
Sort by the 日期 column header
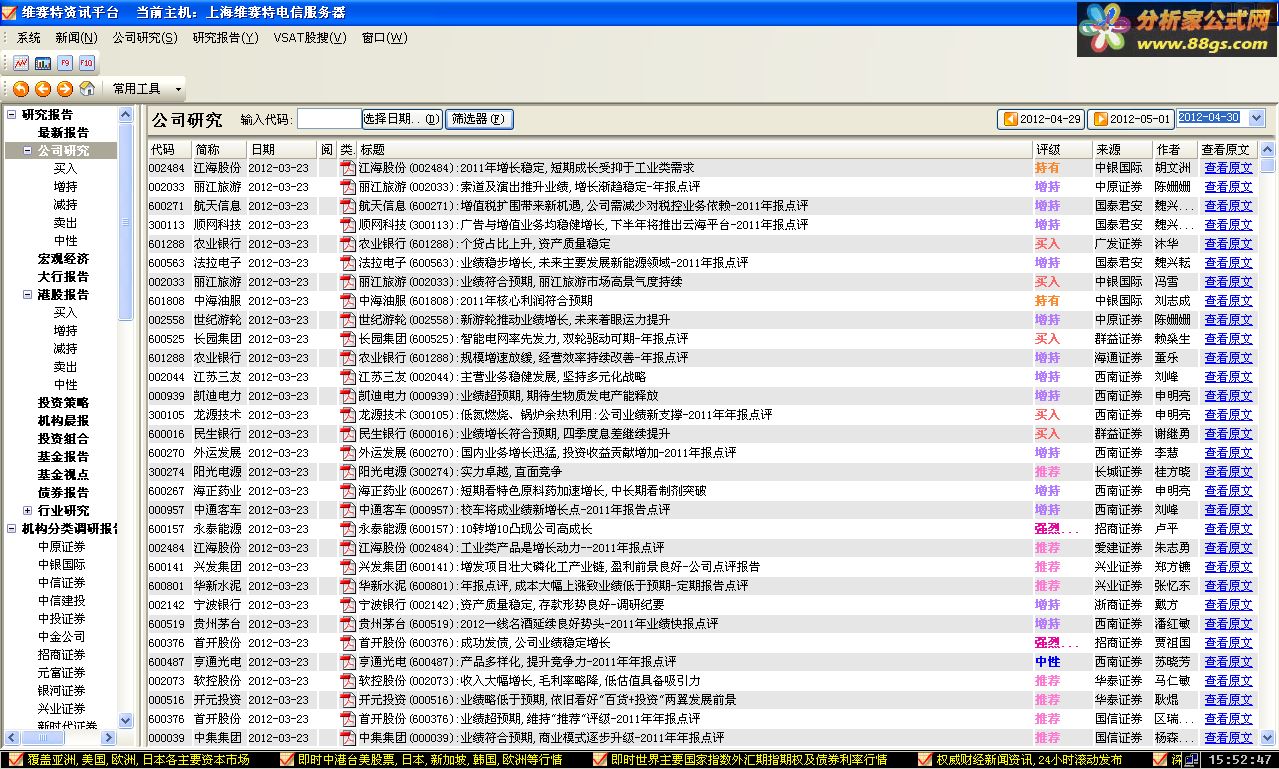(x=282, y=150)
